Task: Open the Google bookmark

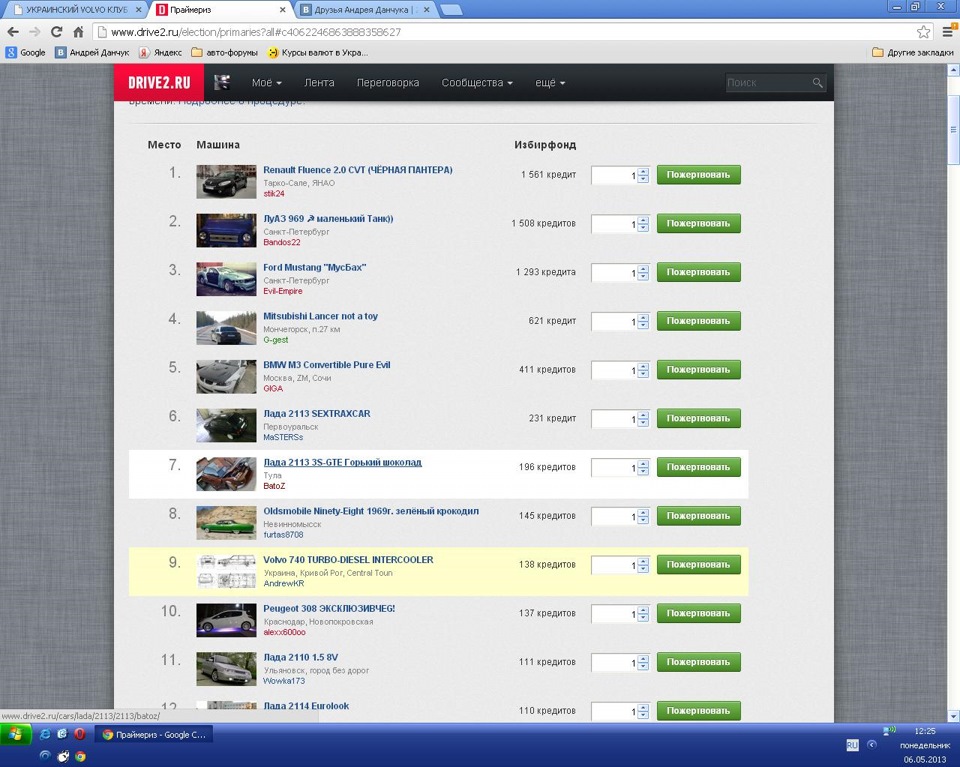Action: 26,53
